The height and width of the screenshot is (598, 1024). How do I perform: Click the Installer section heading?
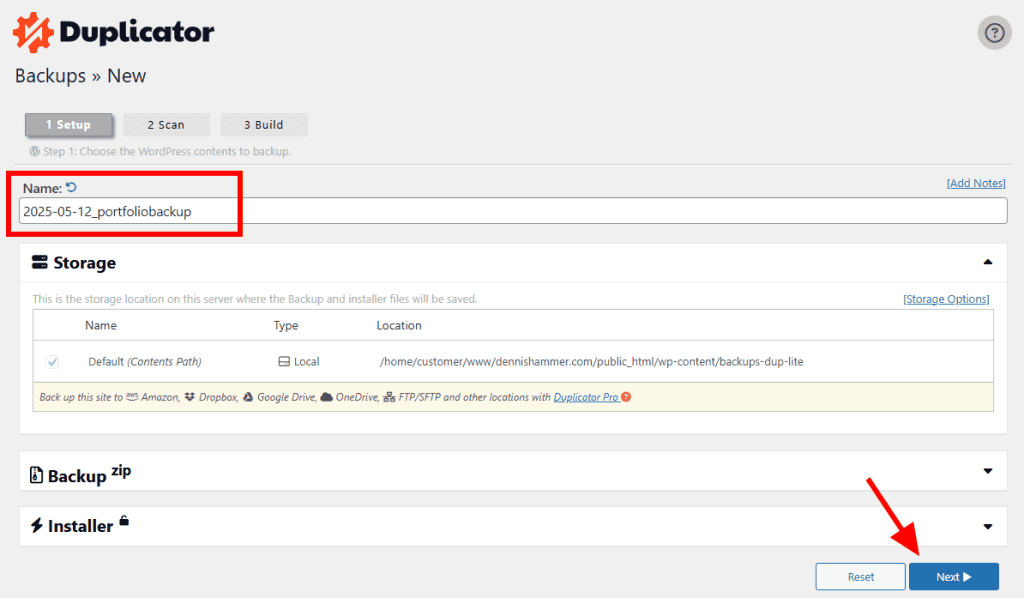pos(80,526)
